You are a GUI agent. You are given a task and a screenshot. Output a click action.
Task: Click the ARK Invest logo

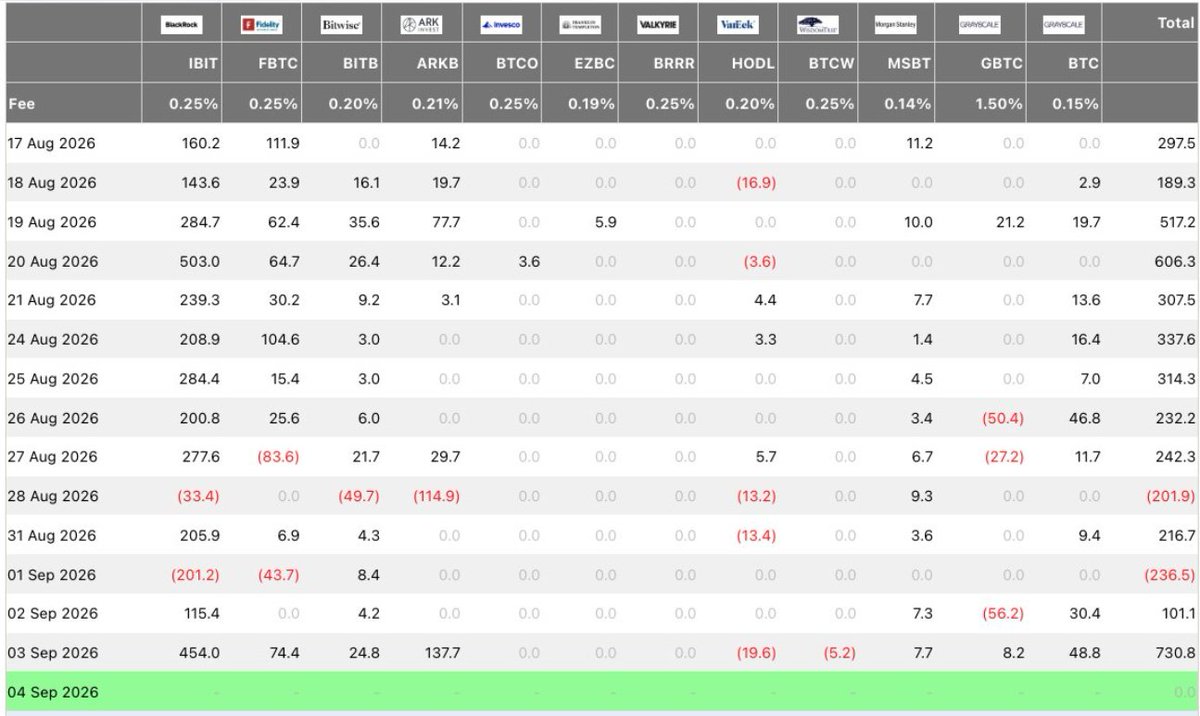422,26
